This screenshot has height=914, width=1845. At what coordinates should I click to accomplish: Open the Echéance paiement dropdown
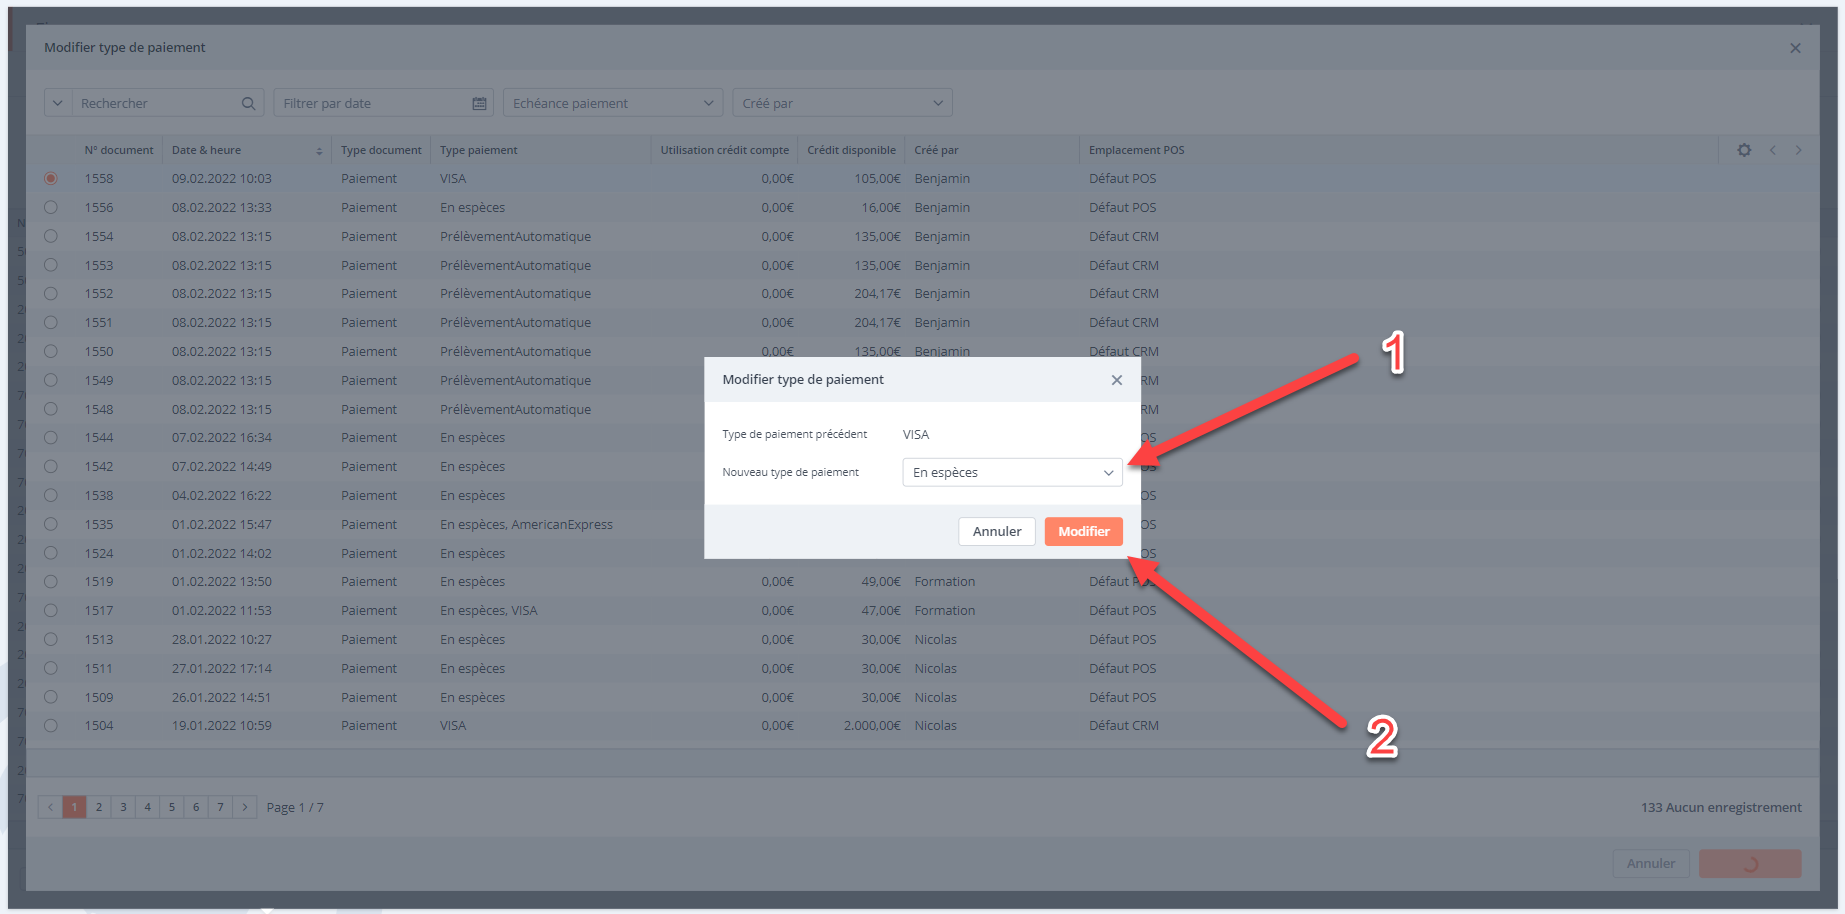[612, 103]
